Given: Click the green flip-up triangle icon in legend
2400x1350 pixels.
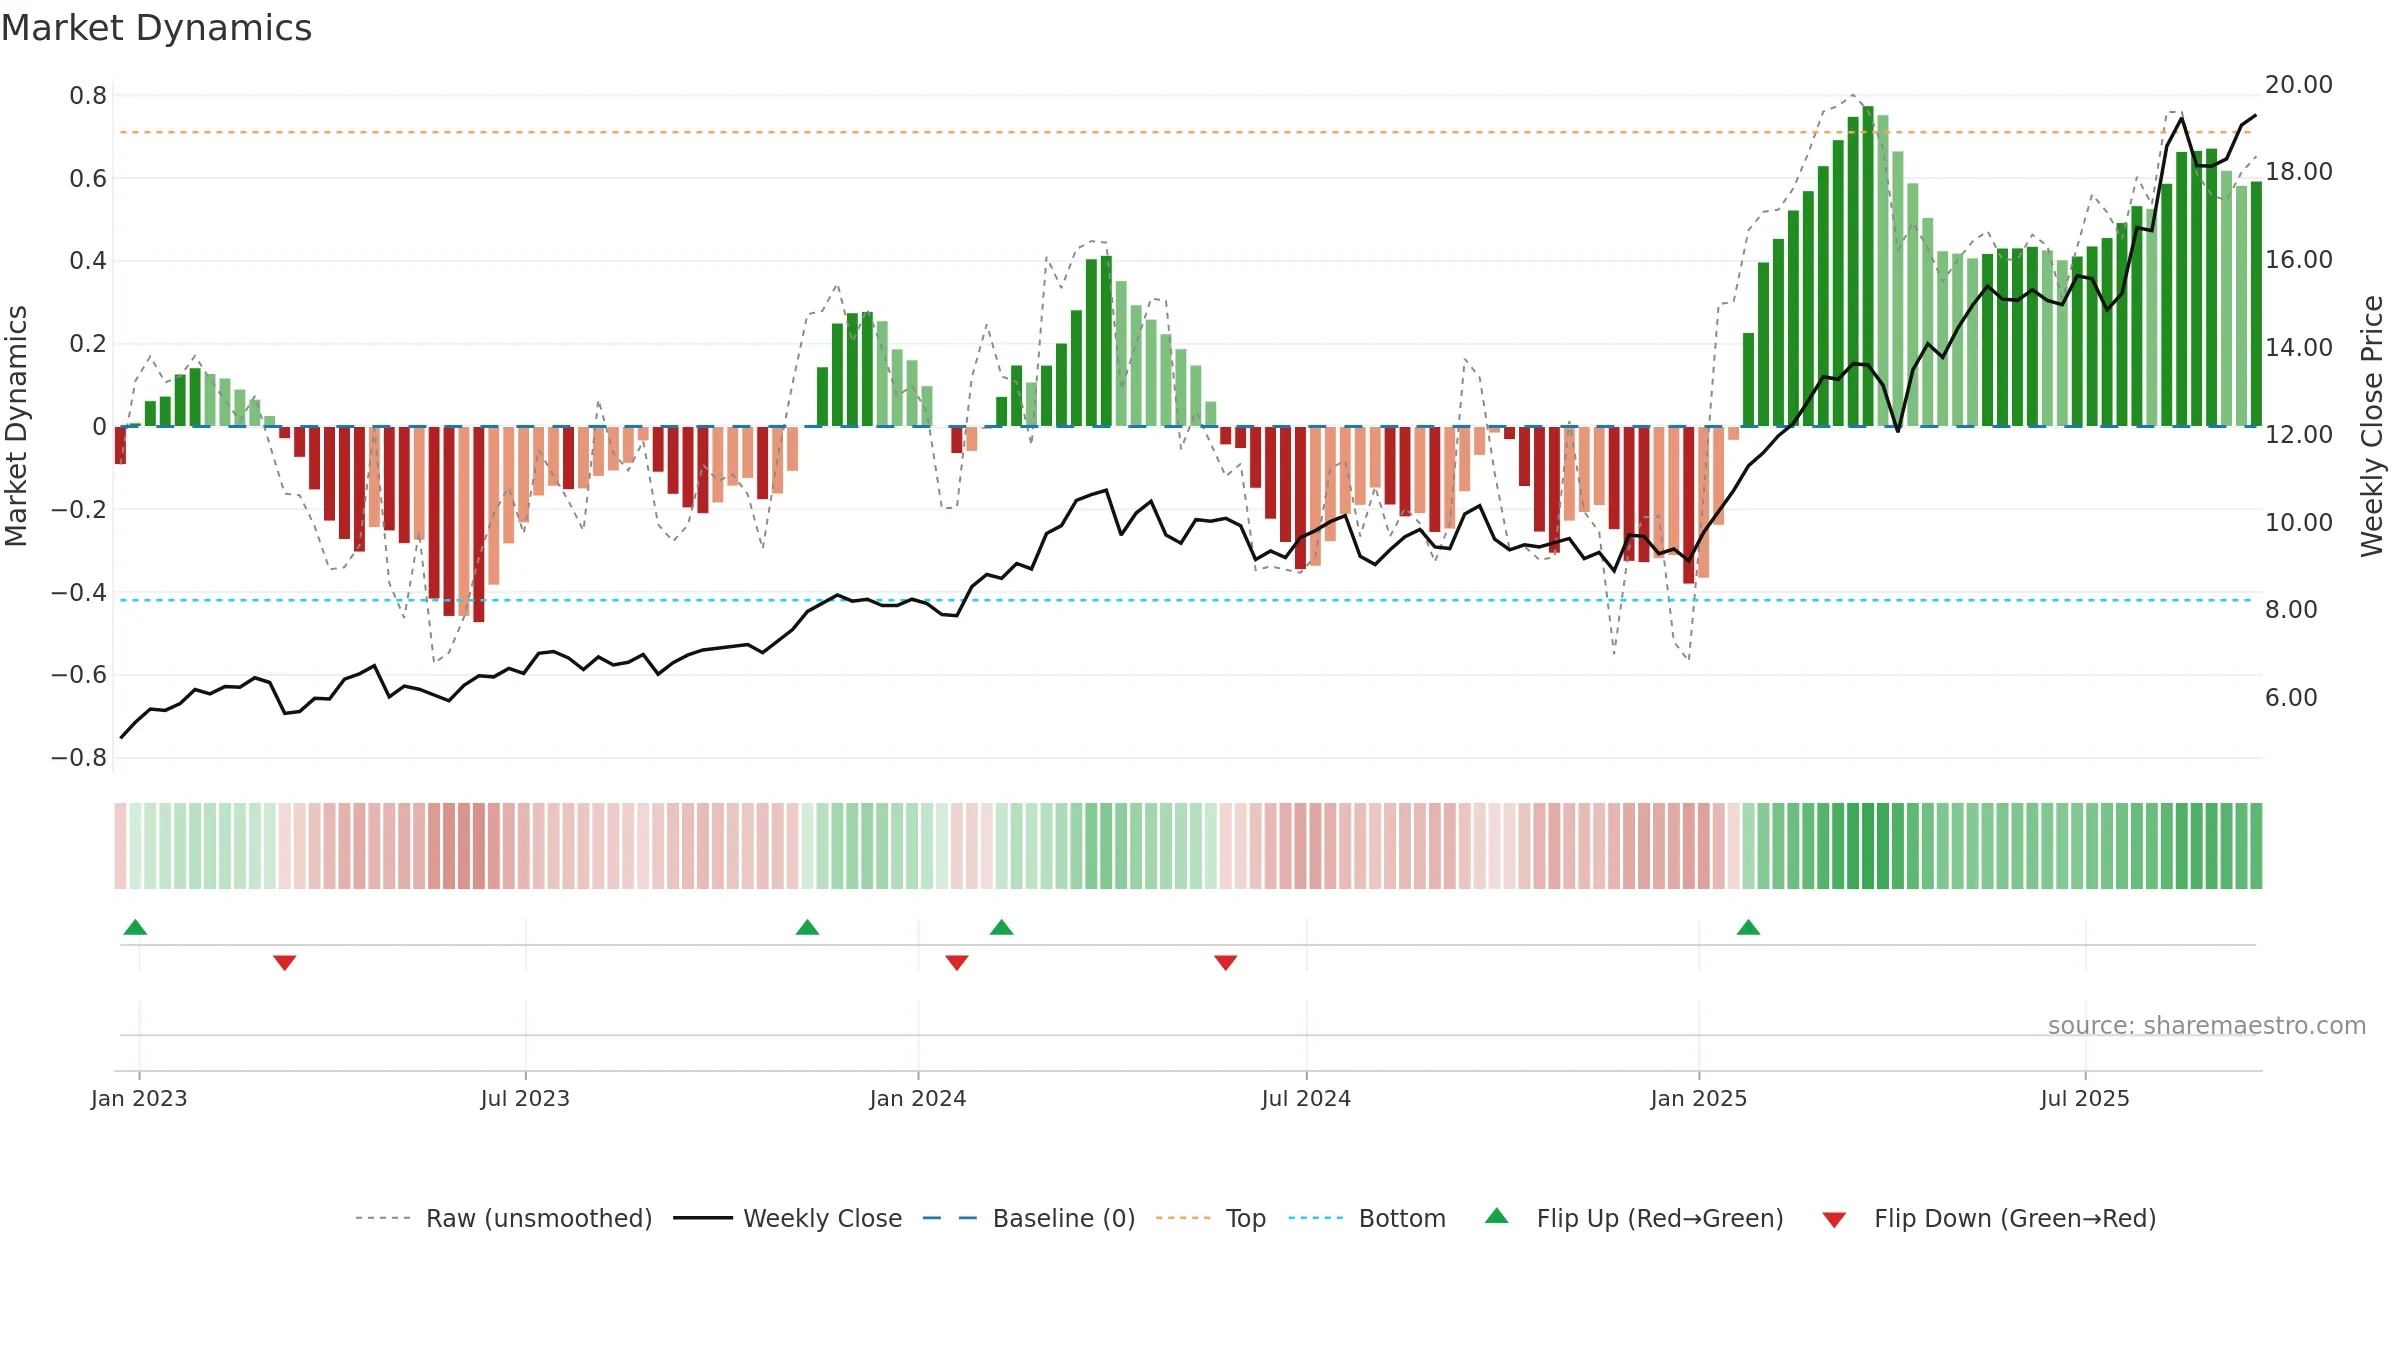Looking at the screenshot, I should tap(1497, 1216).
